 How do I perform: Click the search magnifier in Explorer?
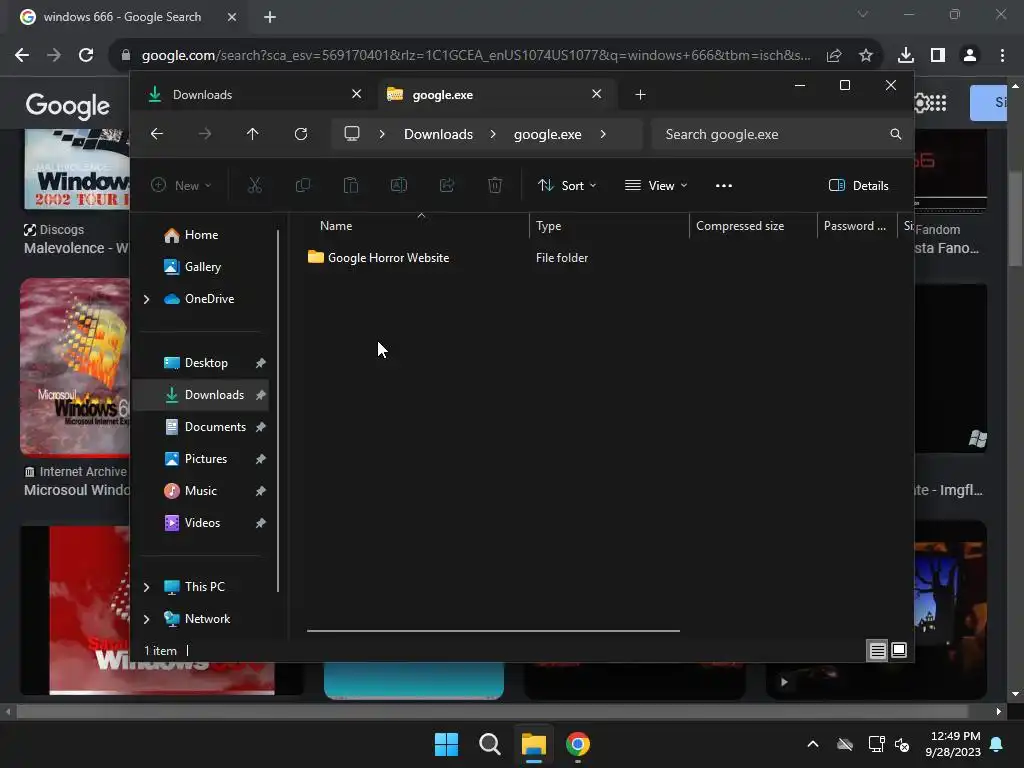click(x=895, y=134)
